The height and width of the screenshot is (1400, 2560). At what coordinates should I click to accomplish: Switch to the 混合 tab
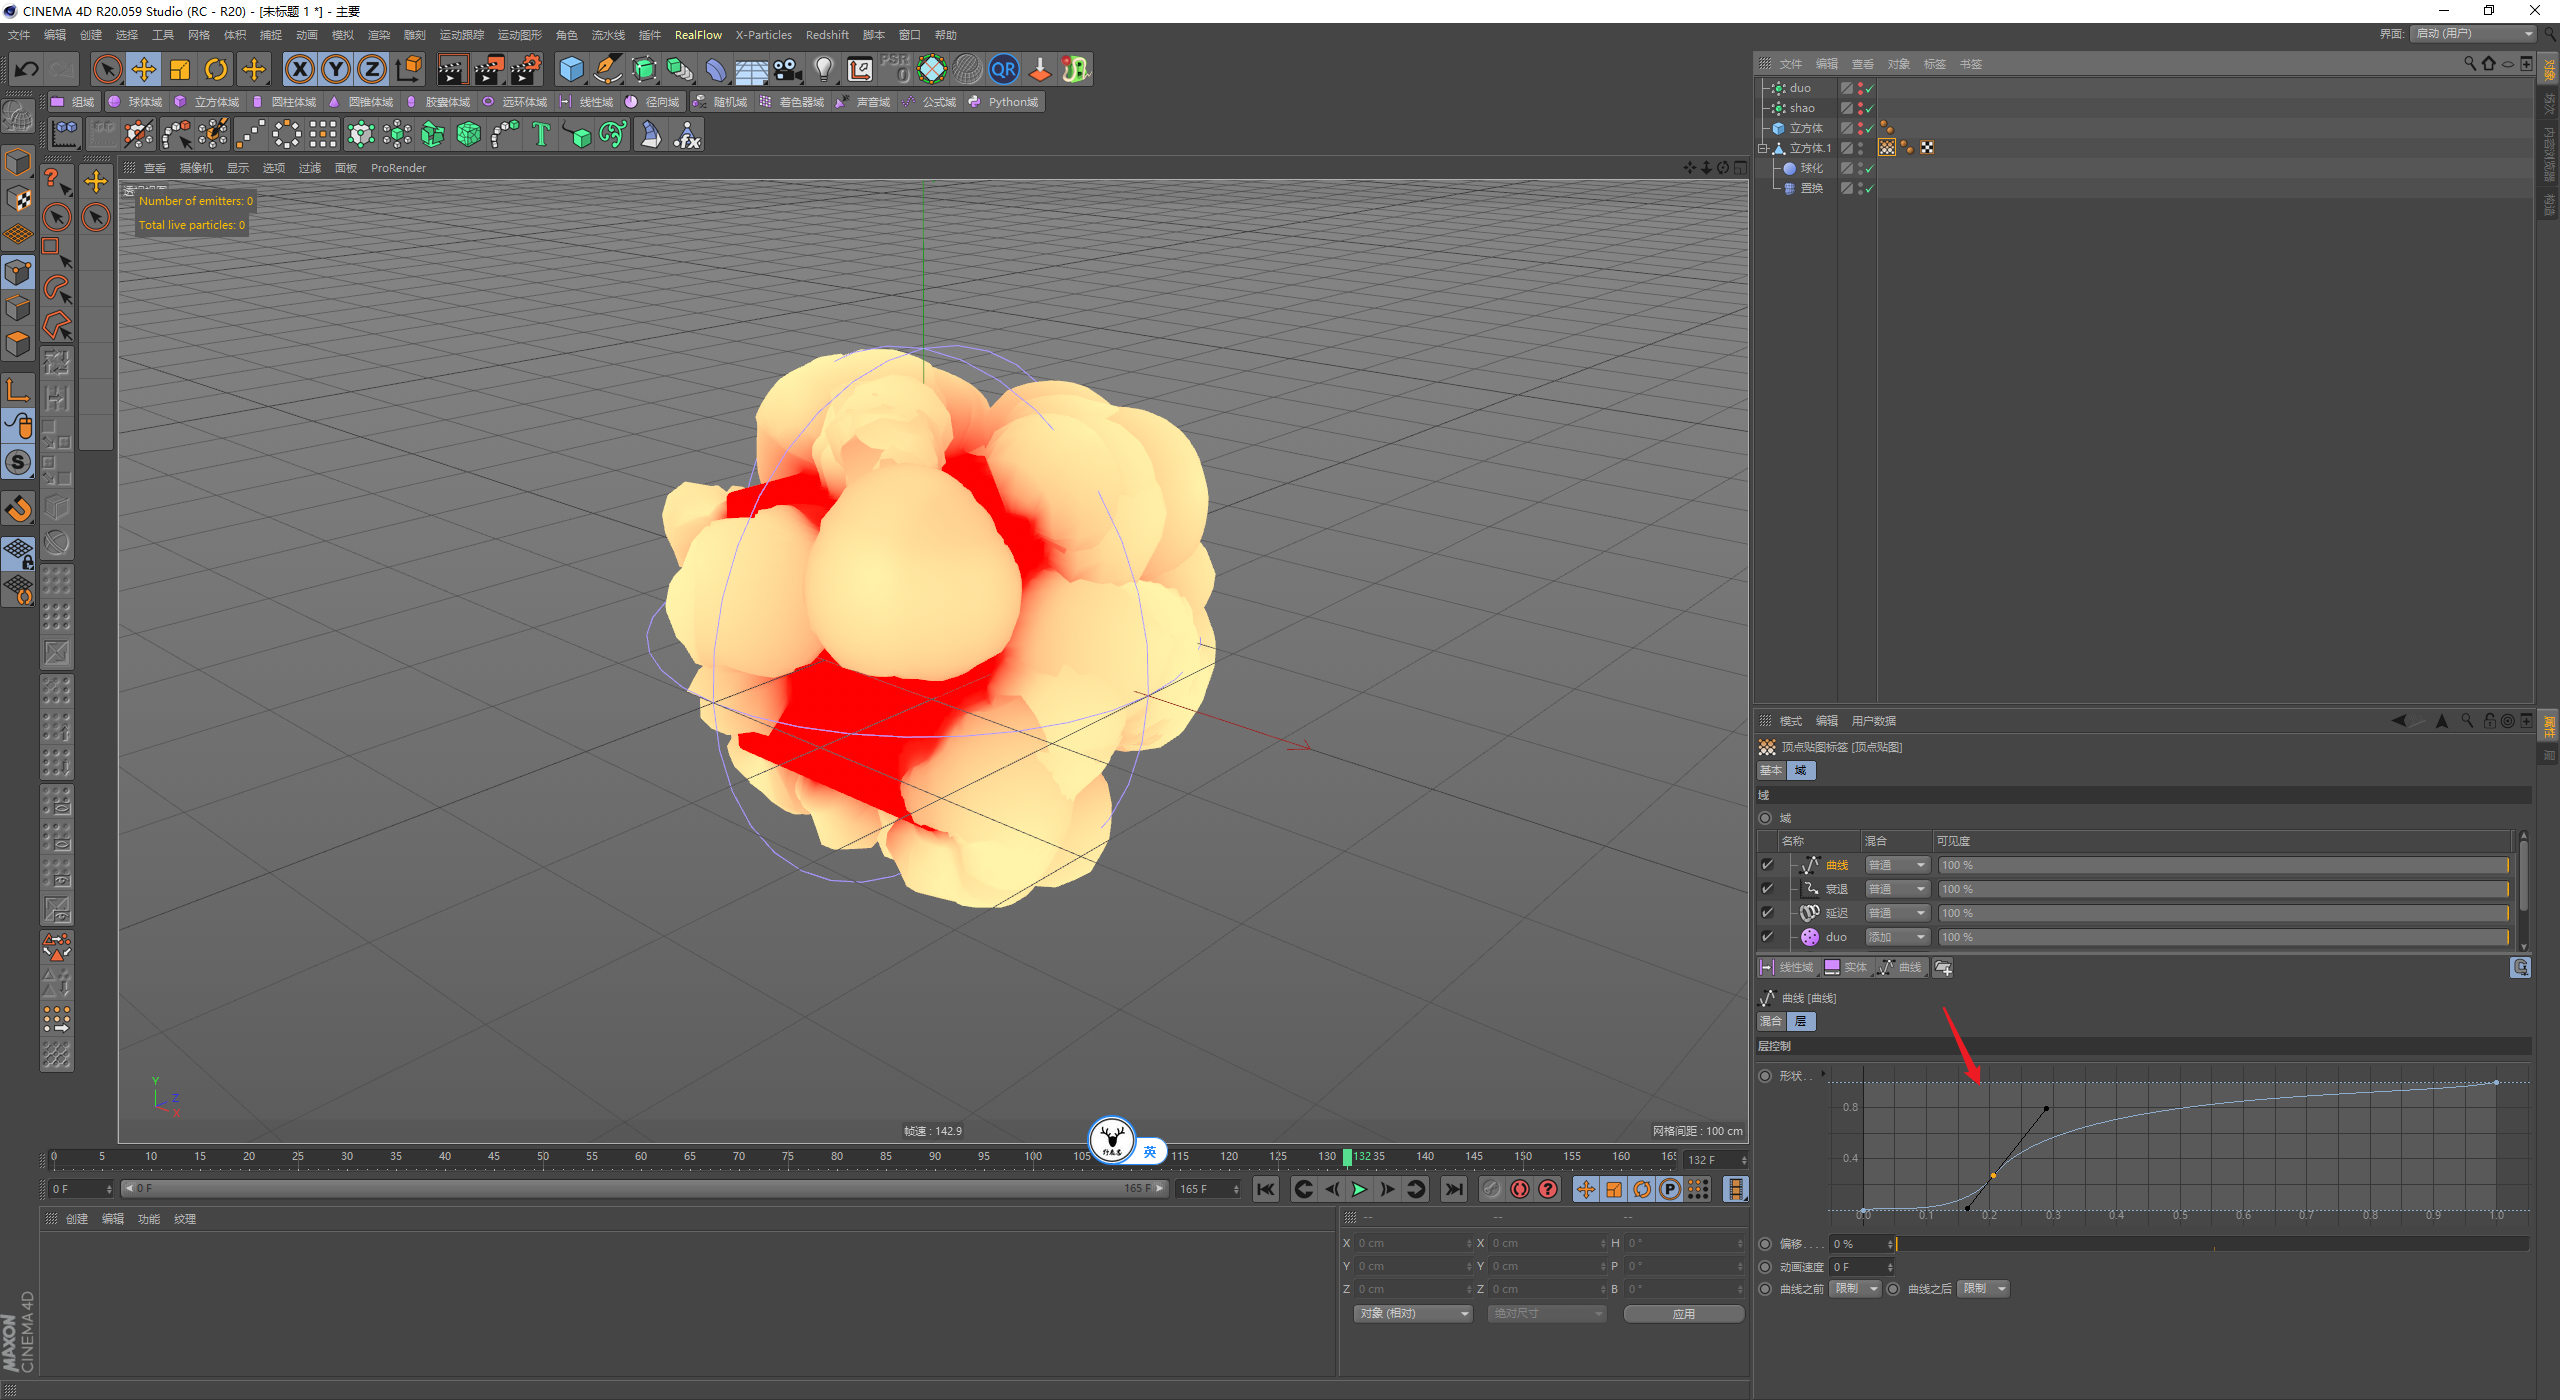1771,1021
